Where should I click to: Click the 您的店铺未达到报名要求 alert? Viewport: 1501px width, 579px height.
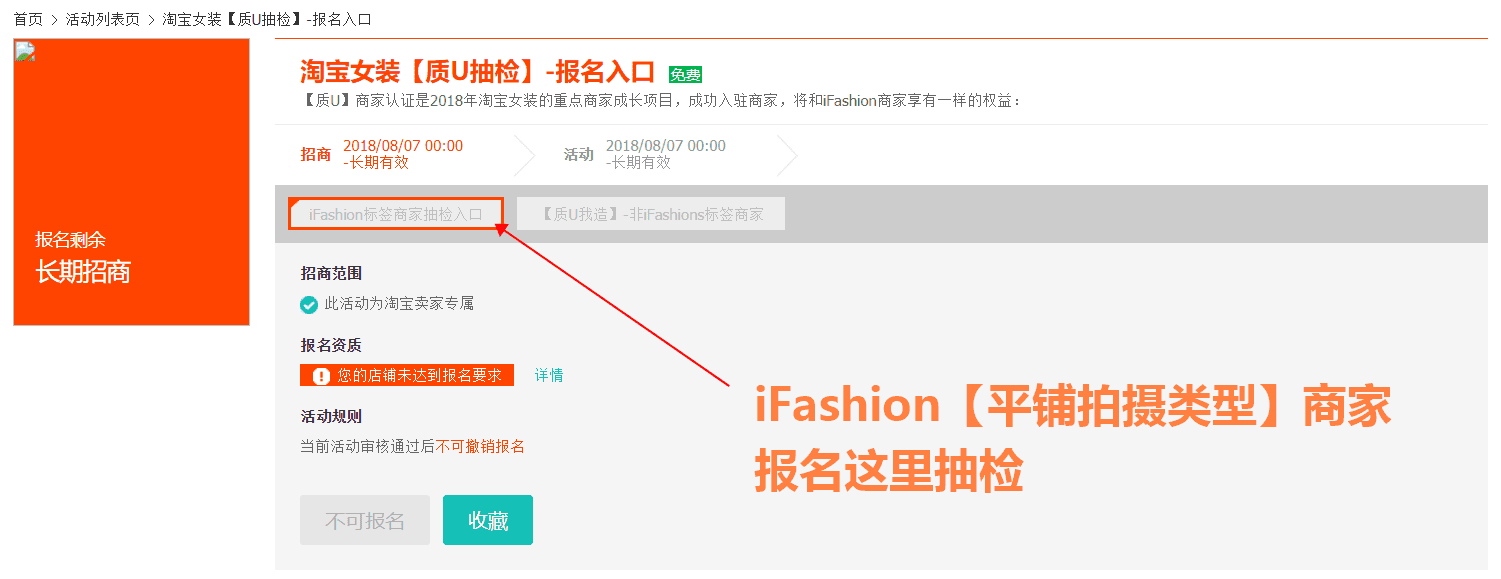407,375
